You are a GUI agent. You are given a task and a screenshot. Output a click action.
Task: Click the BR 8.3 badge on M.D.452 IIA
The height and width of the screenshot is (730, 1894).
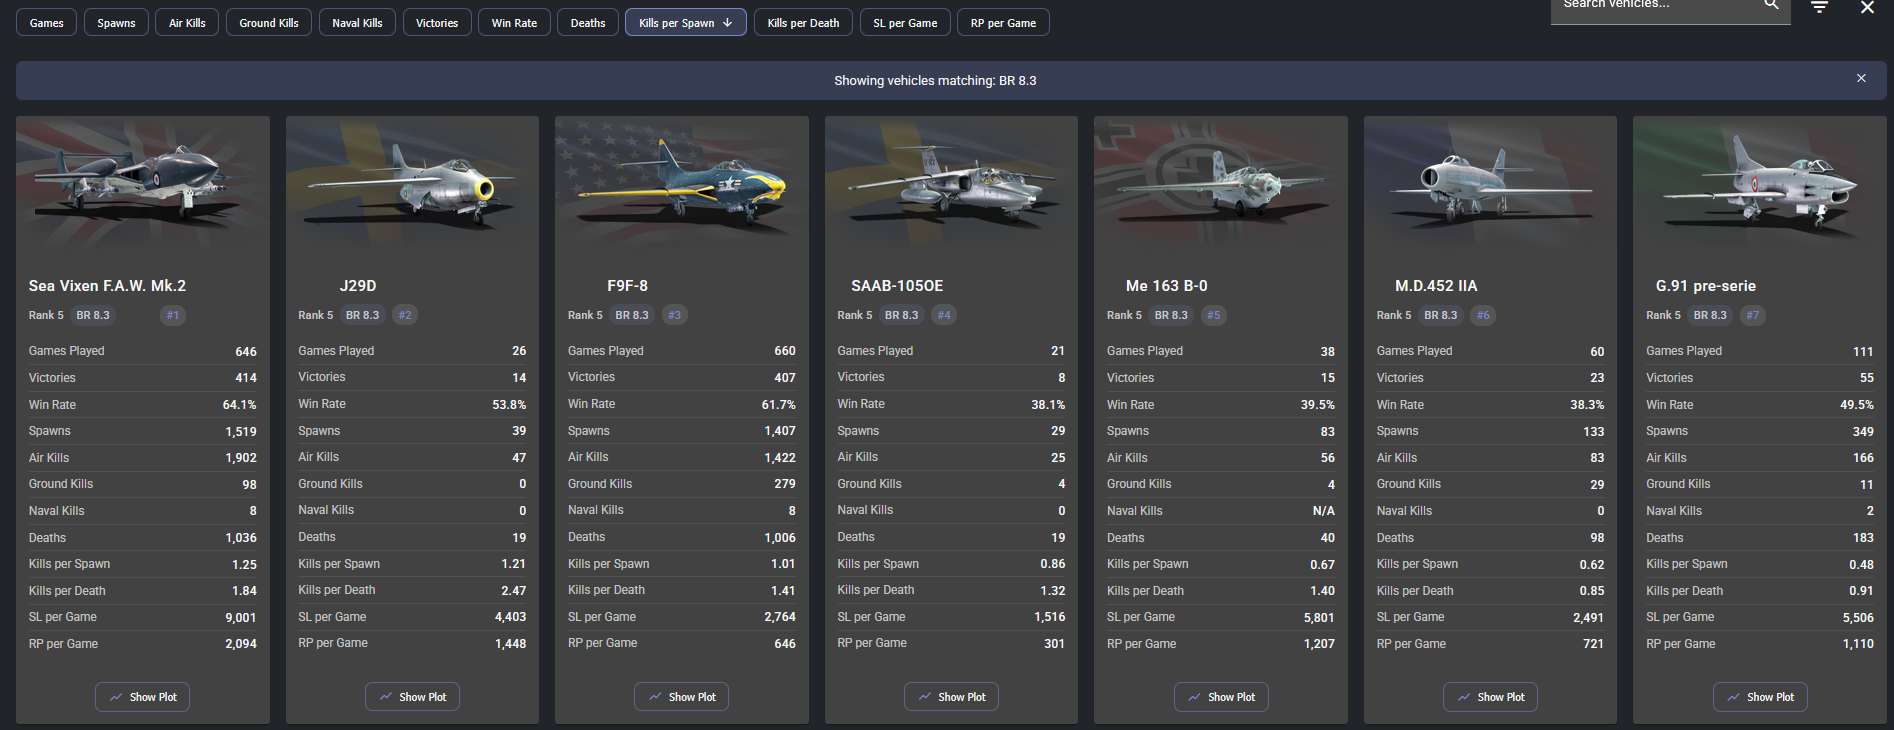tap(1440, 315)
